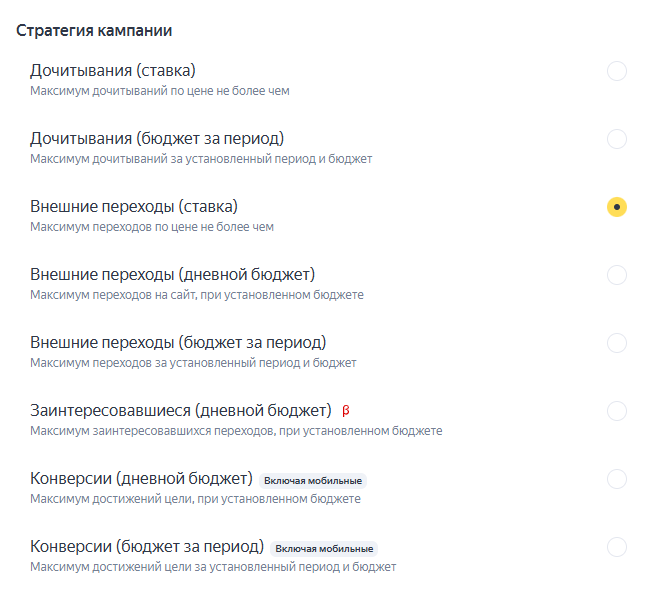The height and width of the screenshot is (598, 657).
Task: Enable Внешние переходы (бюджет за период) radio
Action: click(x=617, y=343)
